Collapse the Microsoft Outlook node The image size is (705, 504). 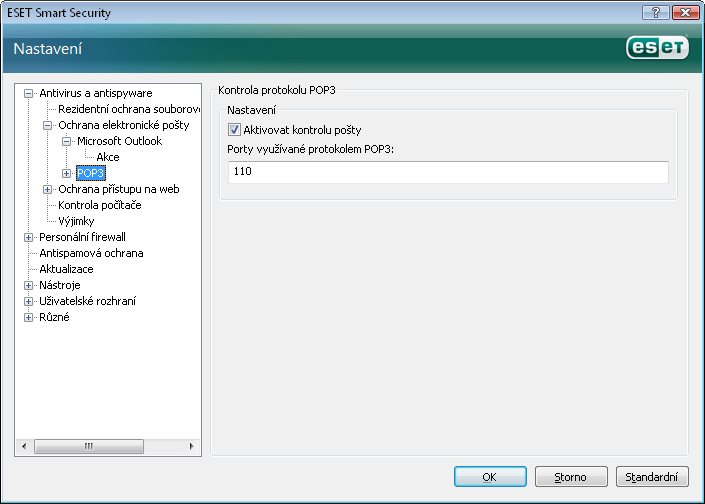[66, 142]
